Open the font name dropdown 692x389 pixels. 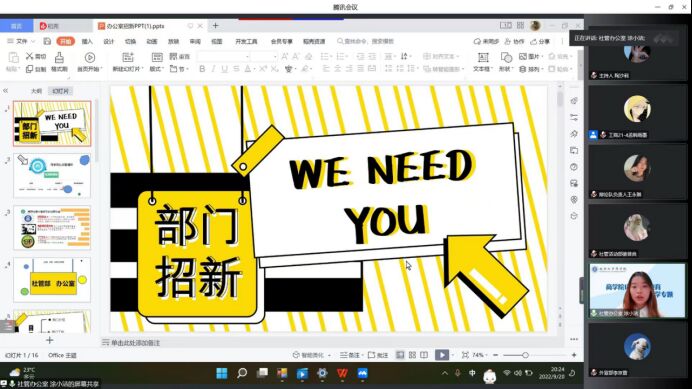223,57
